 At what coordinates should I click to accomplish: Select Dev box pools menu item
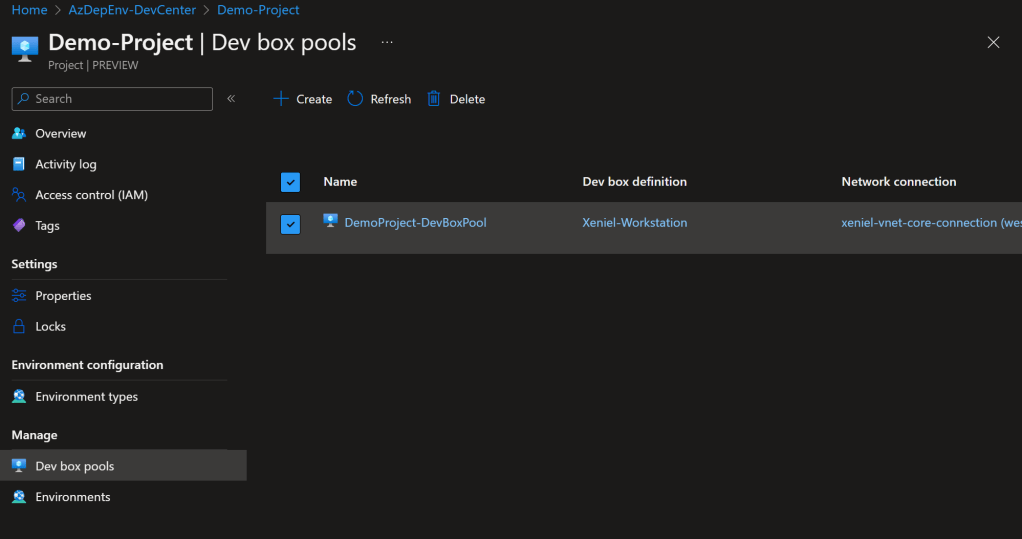click(74, 466)
